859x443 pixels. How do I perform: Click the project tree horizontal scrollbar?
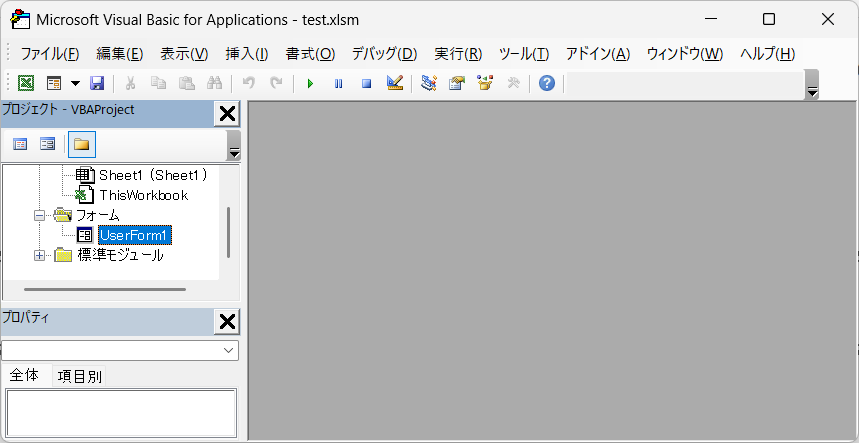105,289
